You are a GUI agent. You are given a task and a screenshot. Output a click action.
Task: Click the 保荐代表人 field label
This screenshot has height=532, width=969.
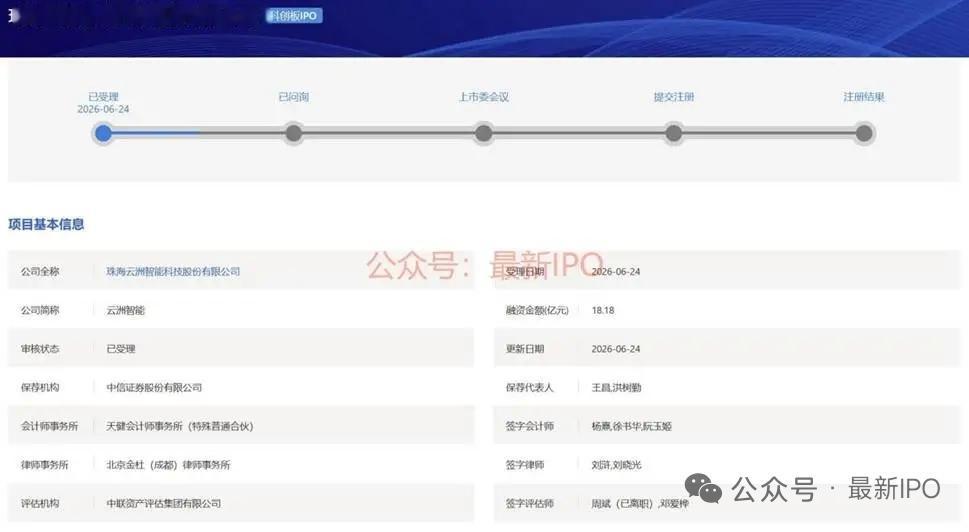click(x=530, y=387)
